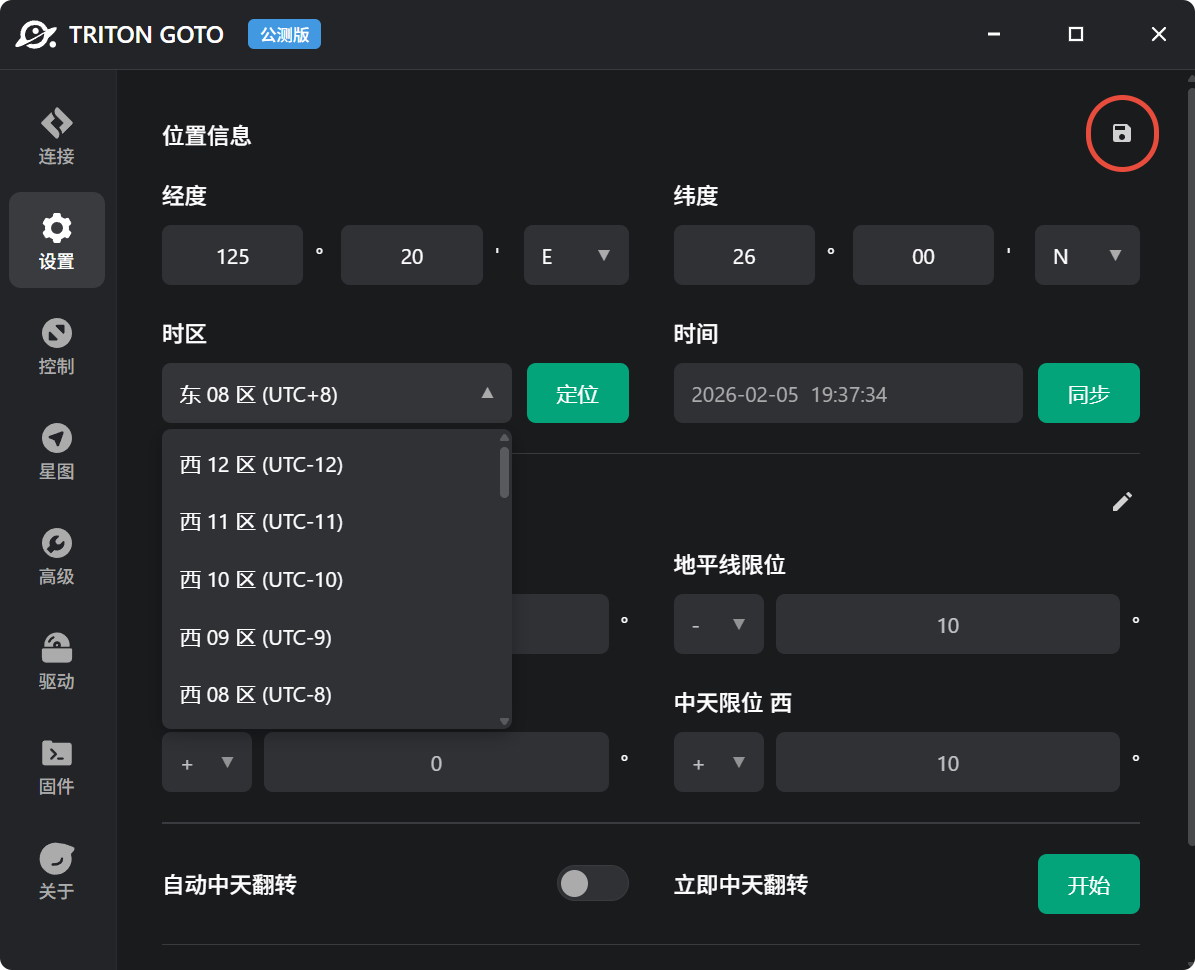
Task: Click the 定位 locate button
Action: [x=577, y=393]
